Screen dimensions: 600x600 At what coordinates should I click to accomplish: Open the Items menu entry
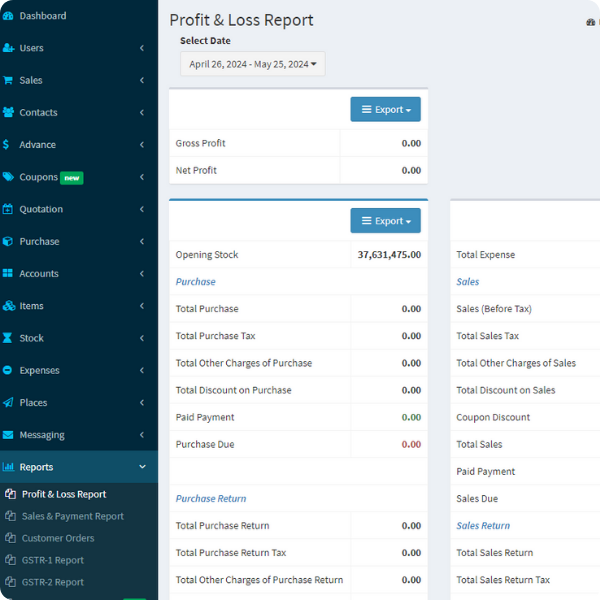(x=31, y=306)
